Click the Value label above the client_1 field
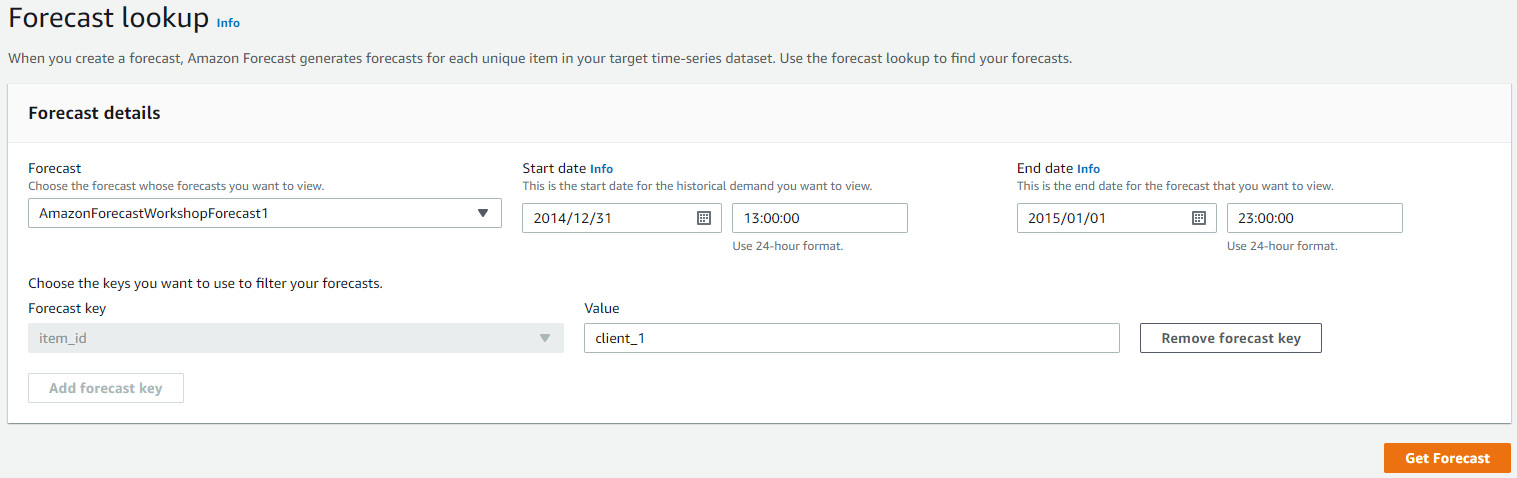1517x478 pixels. point(602,308)
